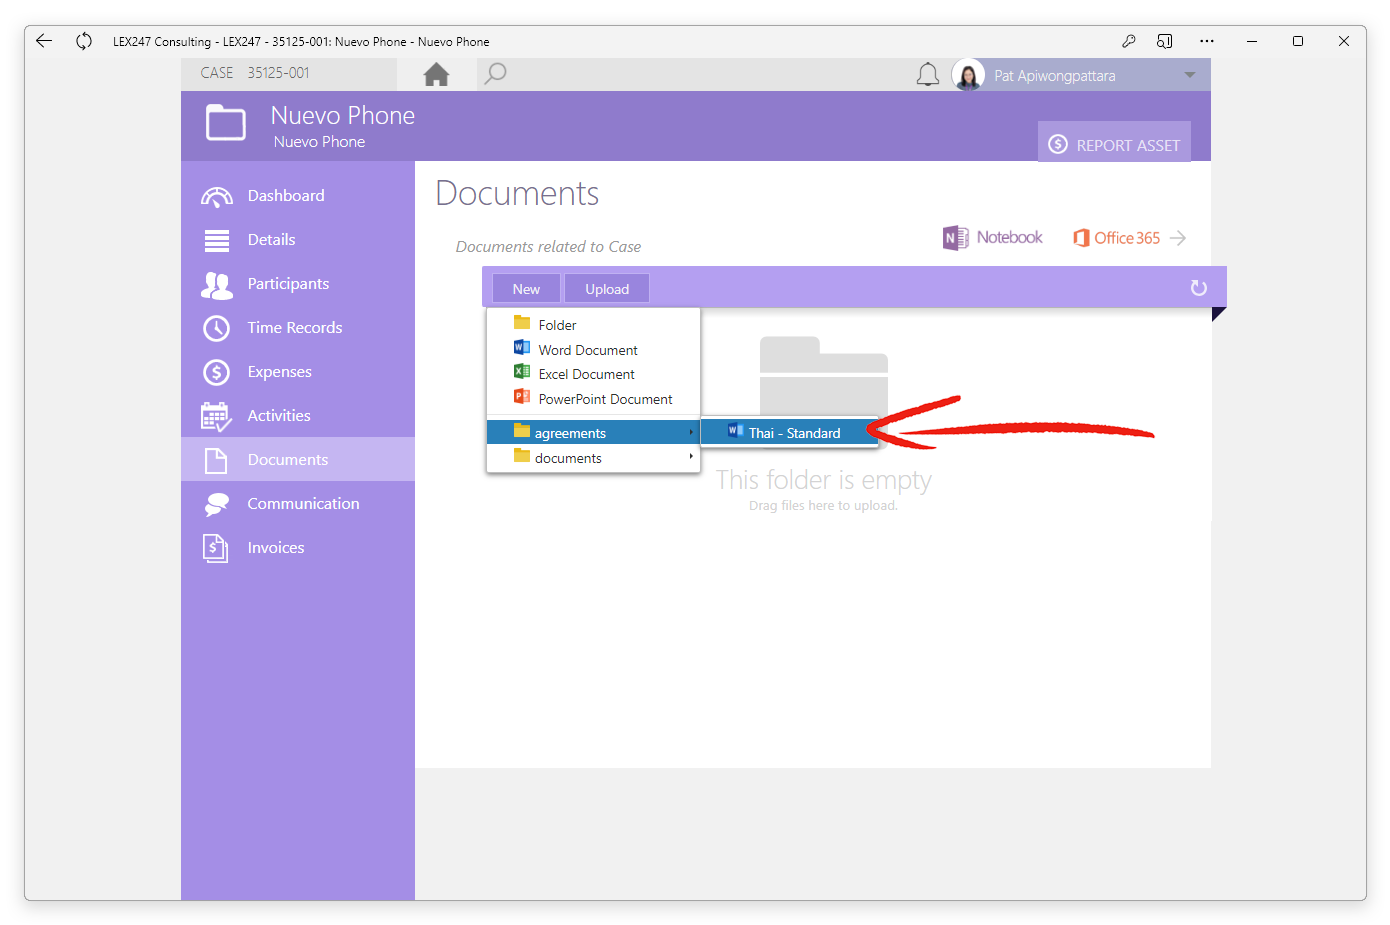The height and width of the screenshot is (925, 1390).
Task: Expand the Pat Apiwongpattara user dropdown
Action: (1190, 75)
